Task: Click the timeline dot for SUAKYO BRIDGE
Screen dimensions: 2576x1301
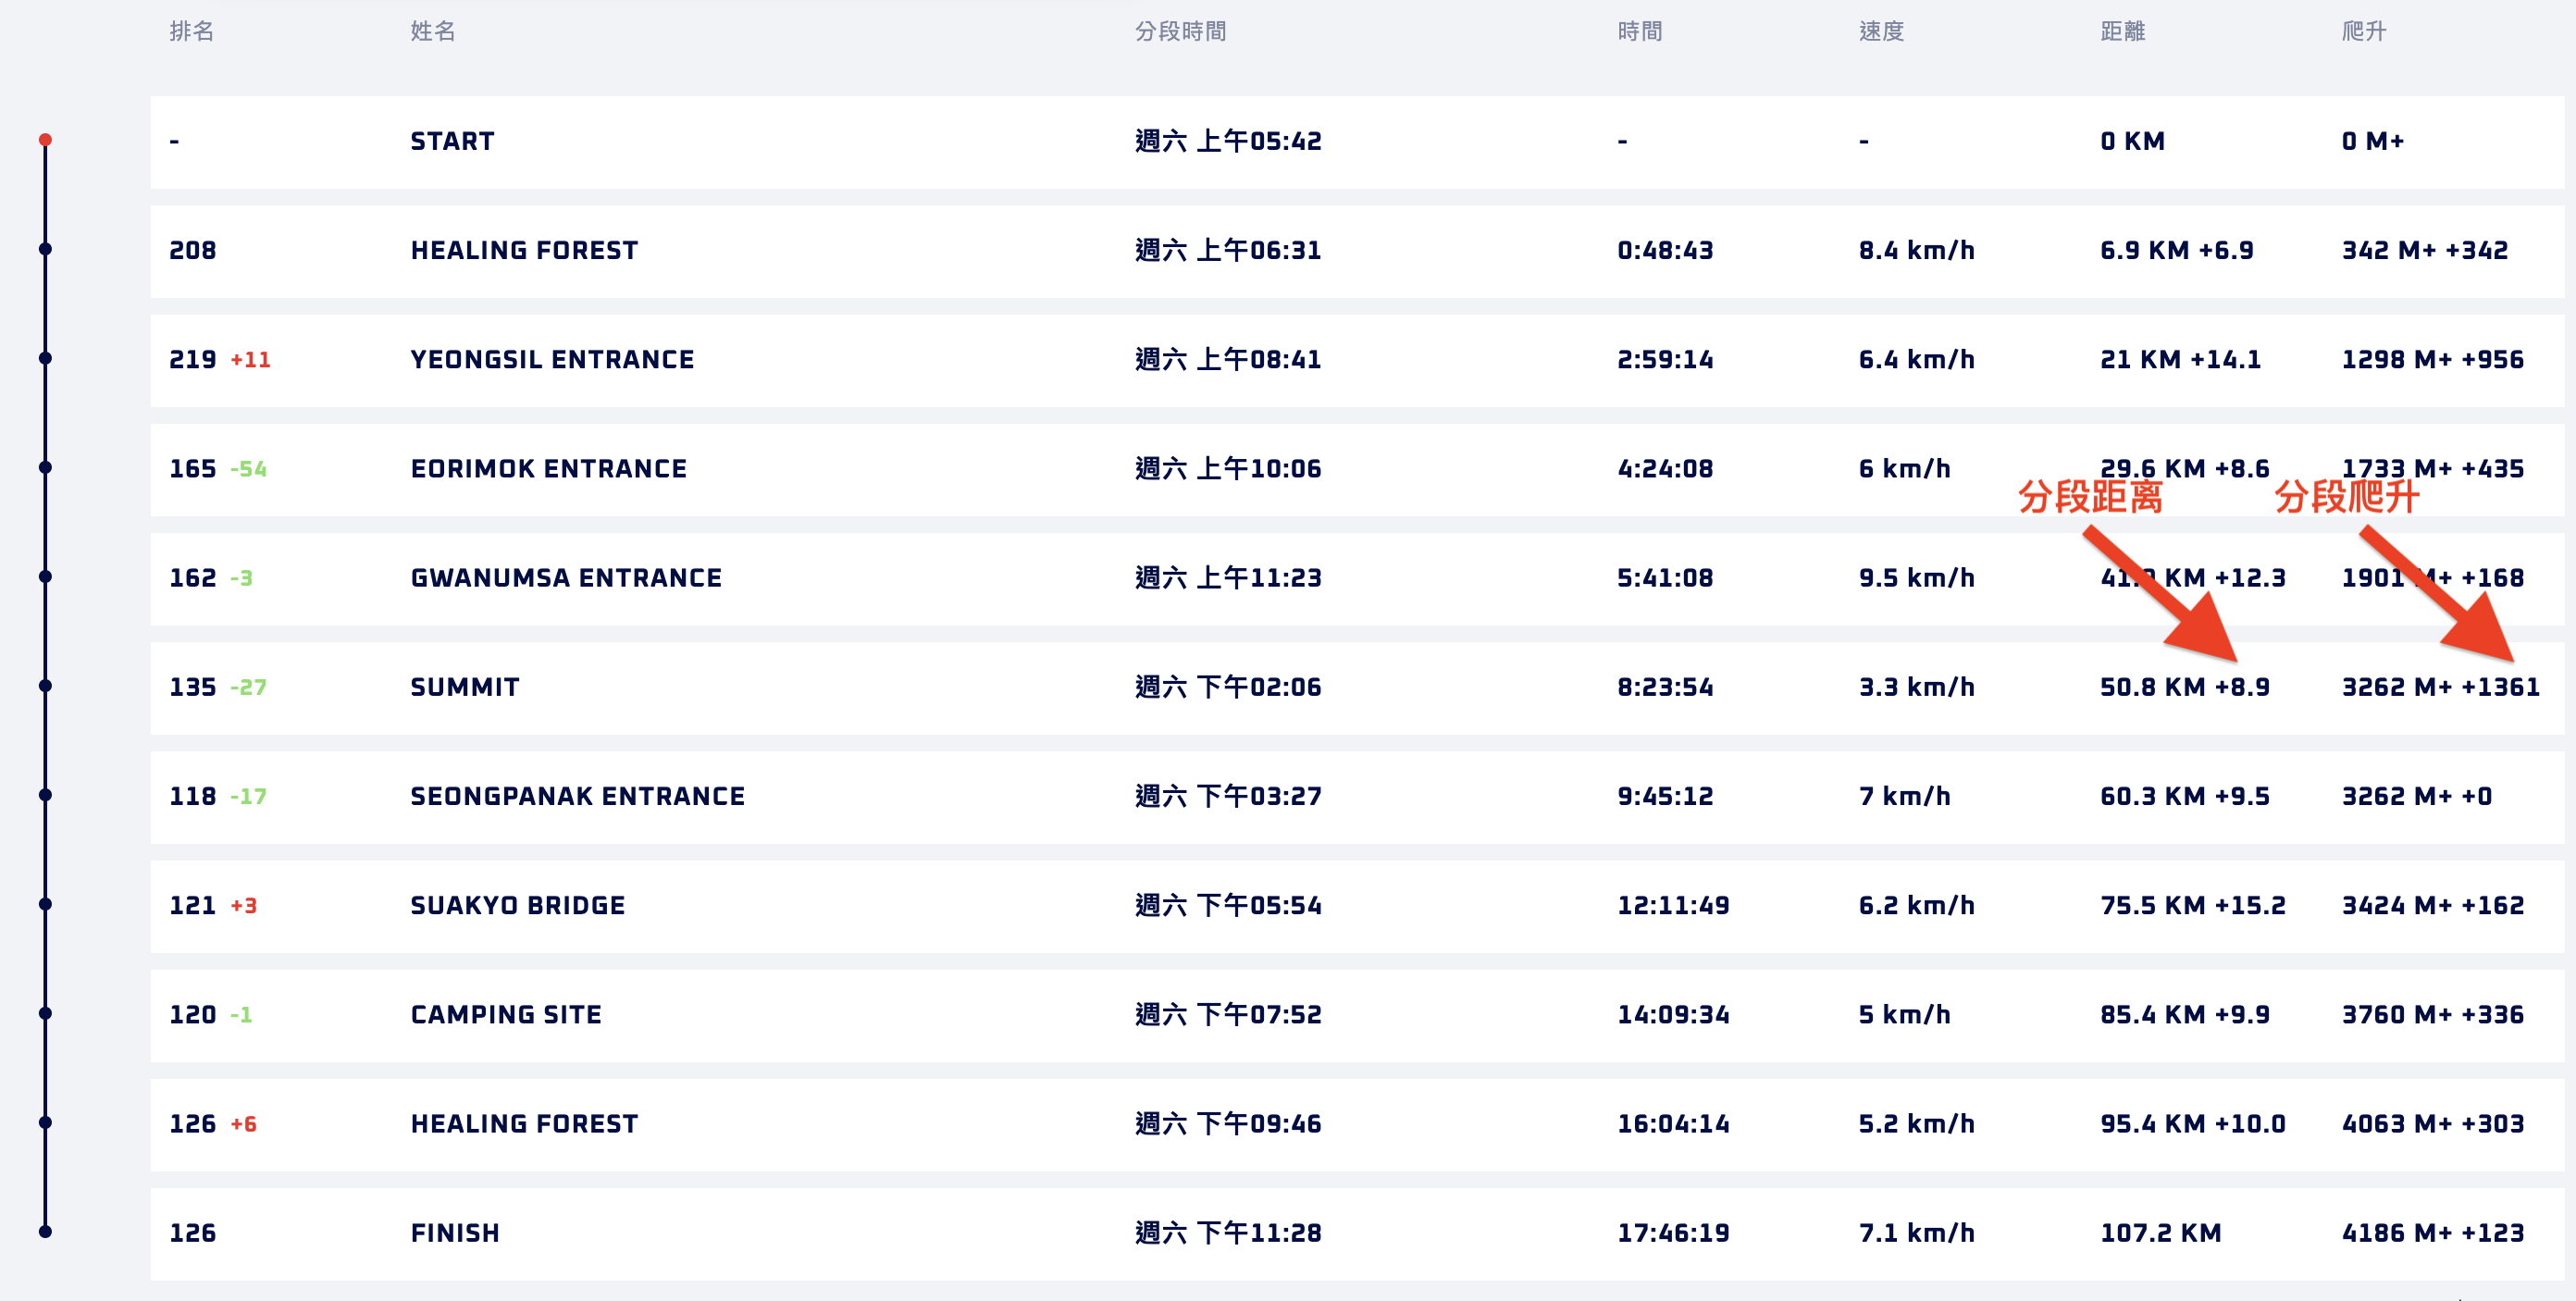Action: tap(45, 904)
